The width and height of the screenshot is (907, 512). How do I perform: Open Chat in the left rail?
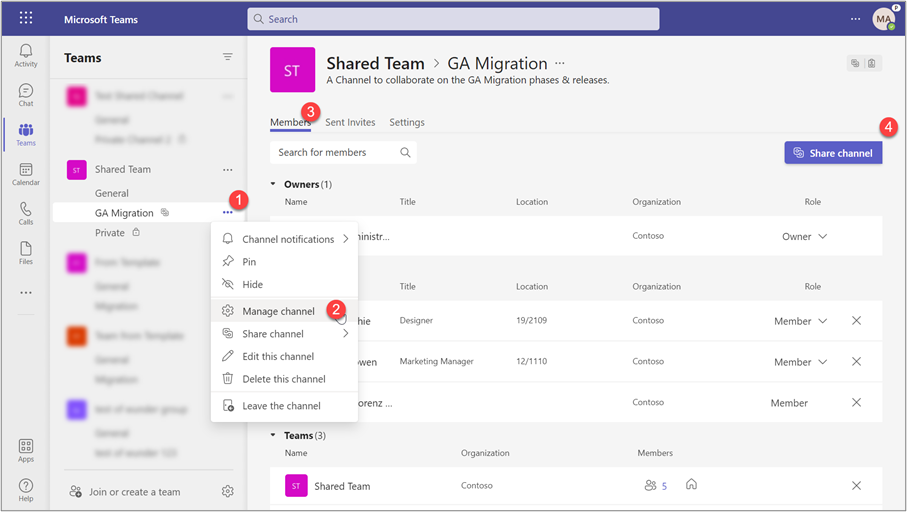(x=26, y=95)
